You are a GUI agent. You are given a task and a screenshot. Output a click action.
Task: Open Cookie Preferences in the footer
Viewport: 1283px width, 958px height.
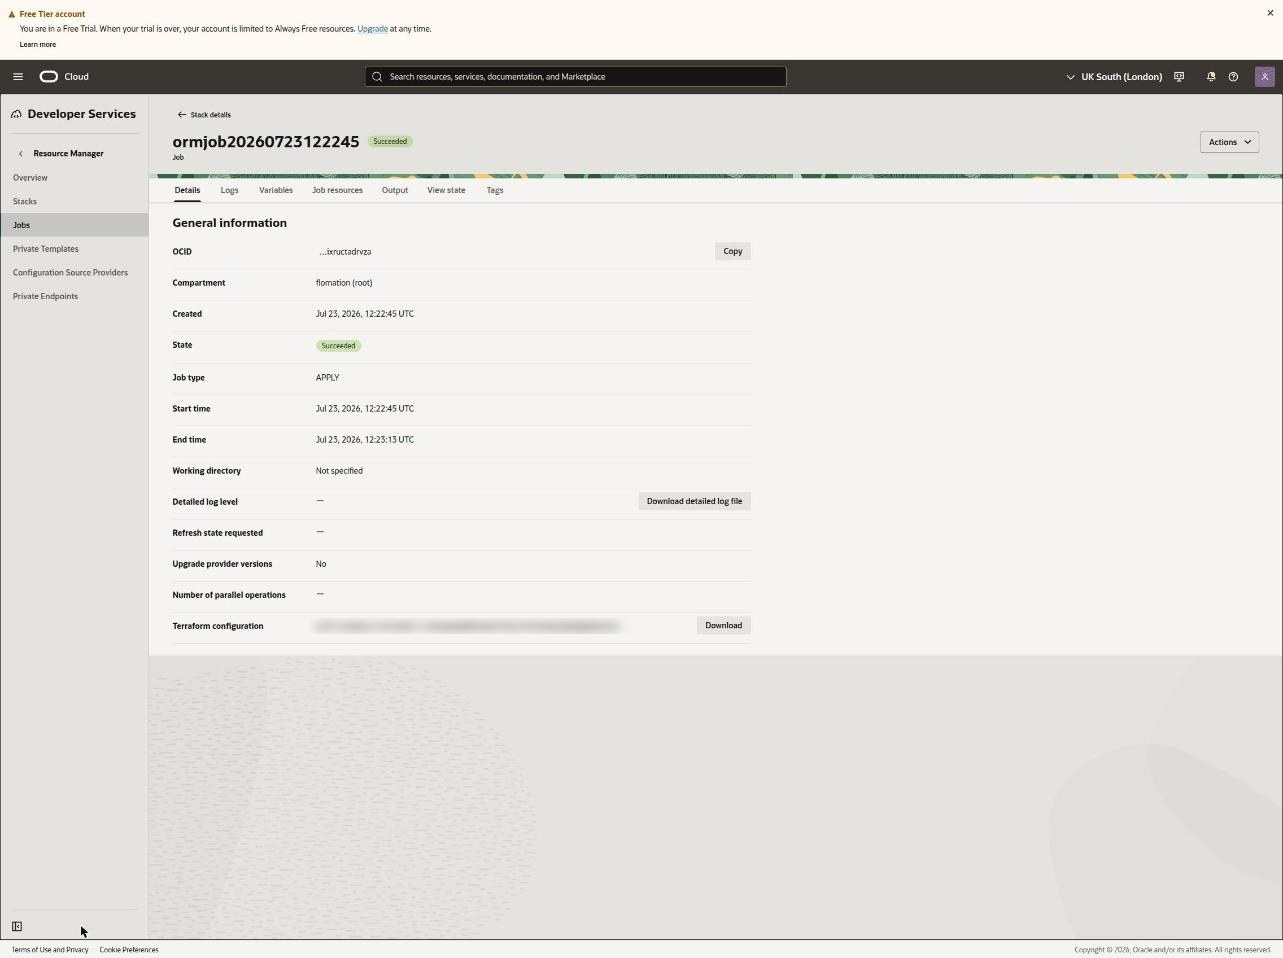(129, 950)
